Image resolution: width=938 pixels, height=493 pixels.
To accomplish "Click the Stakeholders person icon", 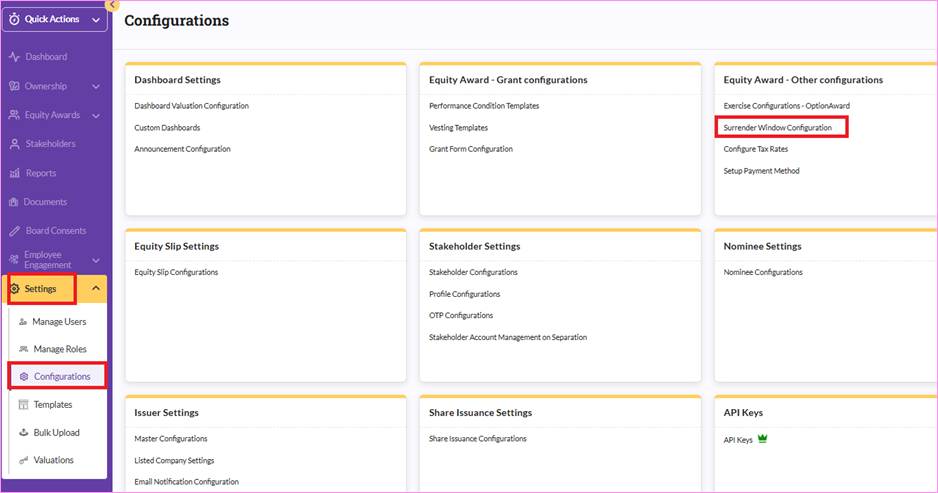I will tap(14, 144).
